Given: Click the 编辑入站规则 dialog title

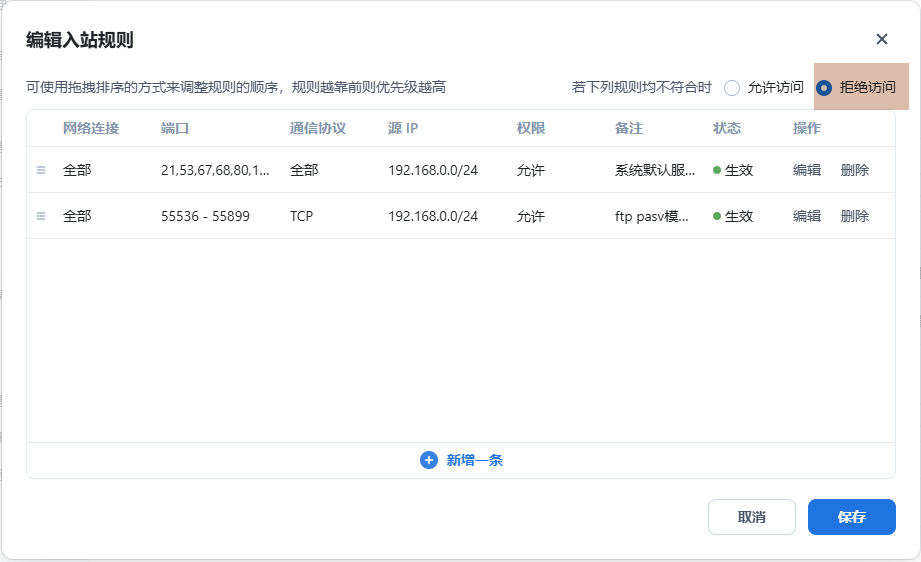Looking at the screenshot, I should point(80,40).
